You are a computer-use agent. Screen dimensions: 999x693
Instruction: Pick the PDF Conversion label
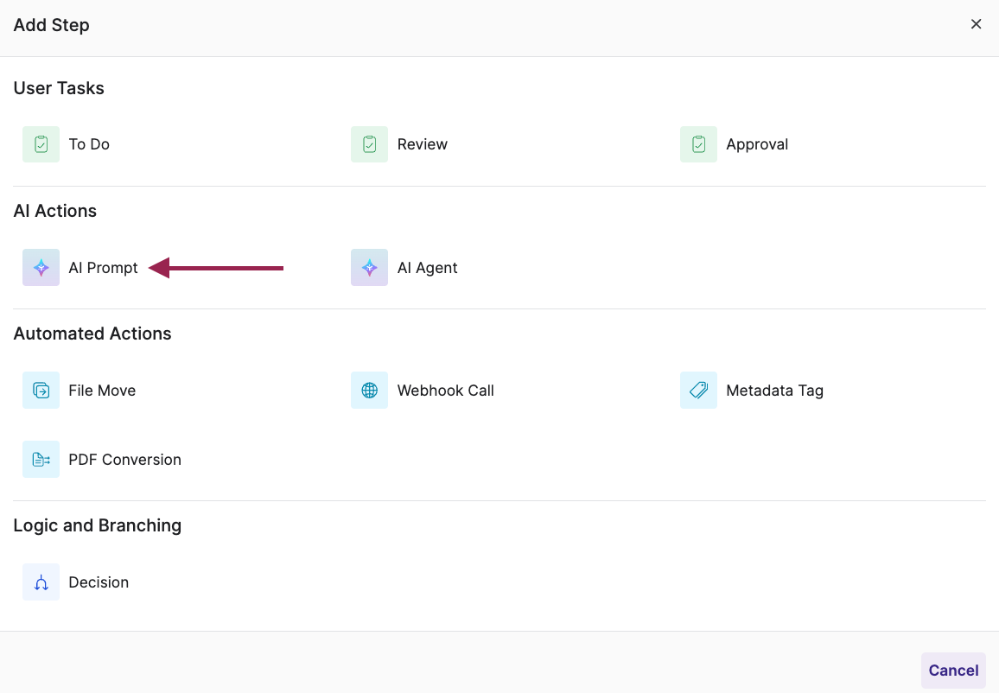click(x=125, y=459)
